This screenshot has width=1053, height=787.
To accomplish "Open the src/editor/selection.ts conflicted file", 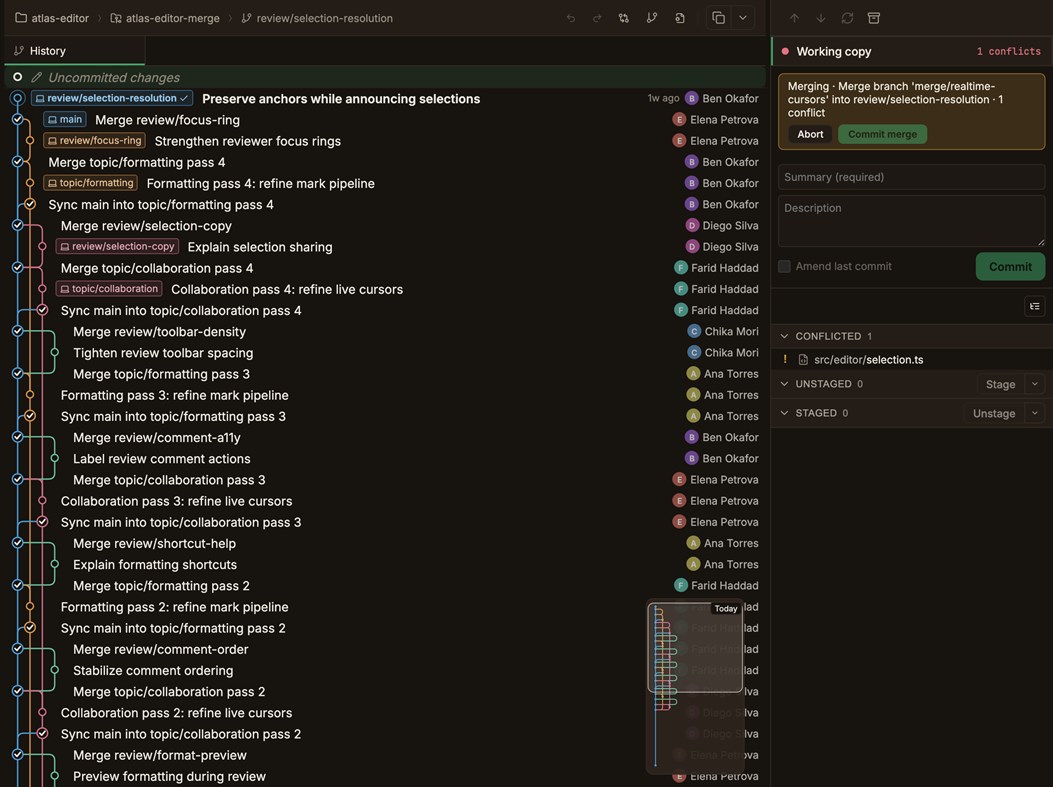I will (911, 360).
